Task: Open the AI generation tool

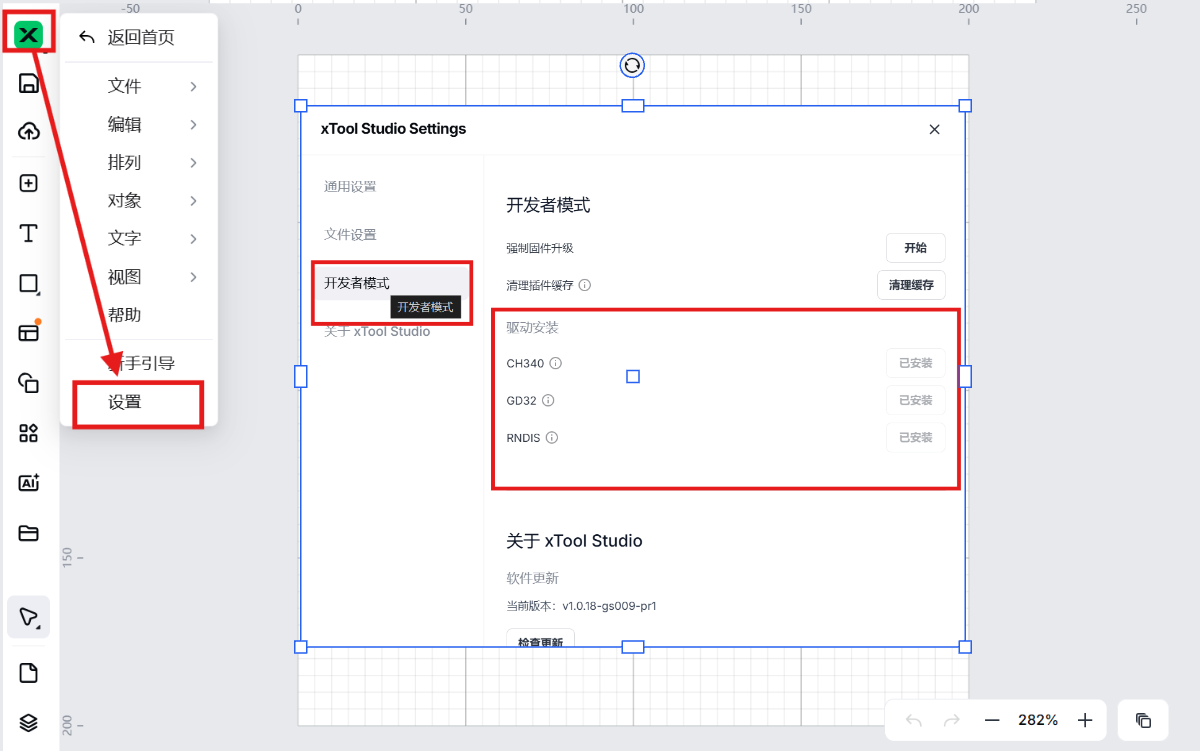Action: coord(29,483)
